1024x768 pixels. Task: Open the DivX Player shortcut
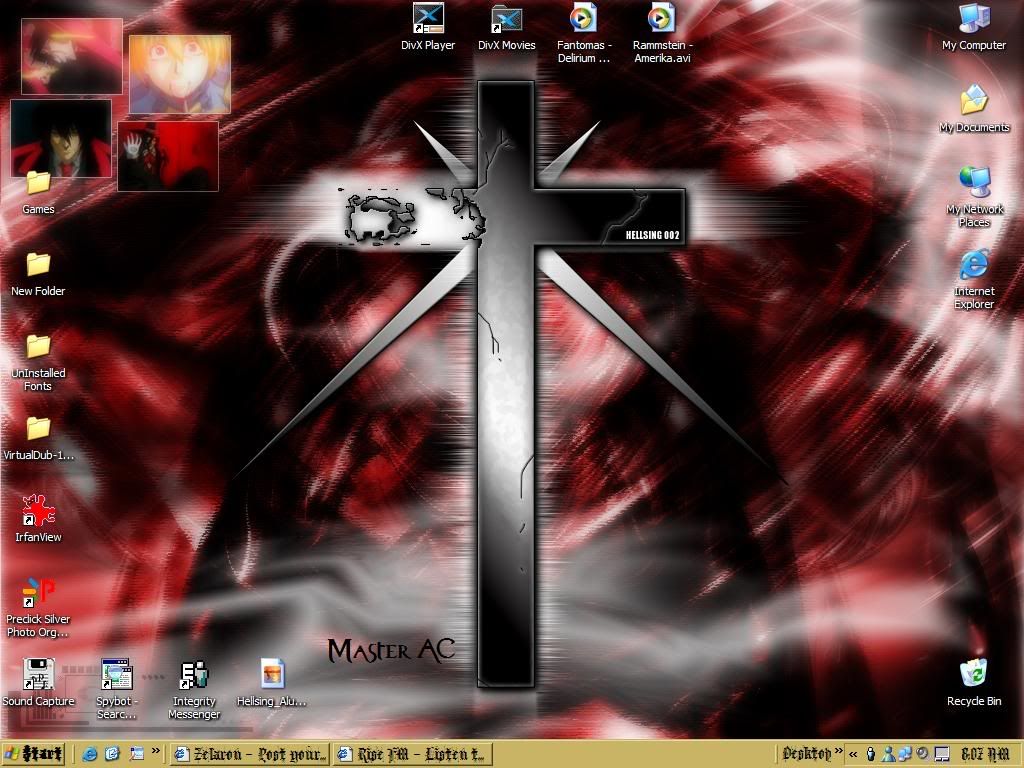[428, 27]
